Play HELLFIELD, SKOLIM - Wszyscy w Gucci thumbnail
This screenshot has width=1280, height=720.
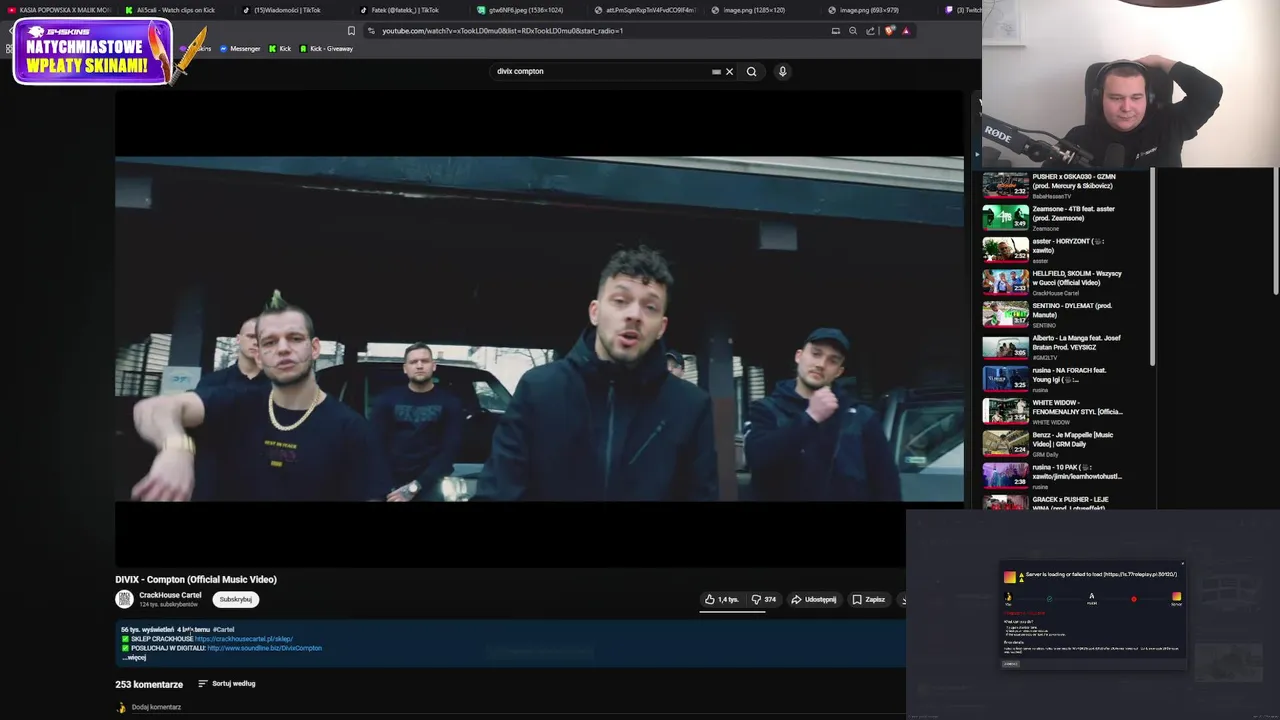(1005, 282)
